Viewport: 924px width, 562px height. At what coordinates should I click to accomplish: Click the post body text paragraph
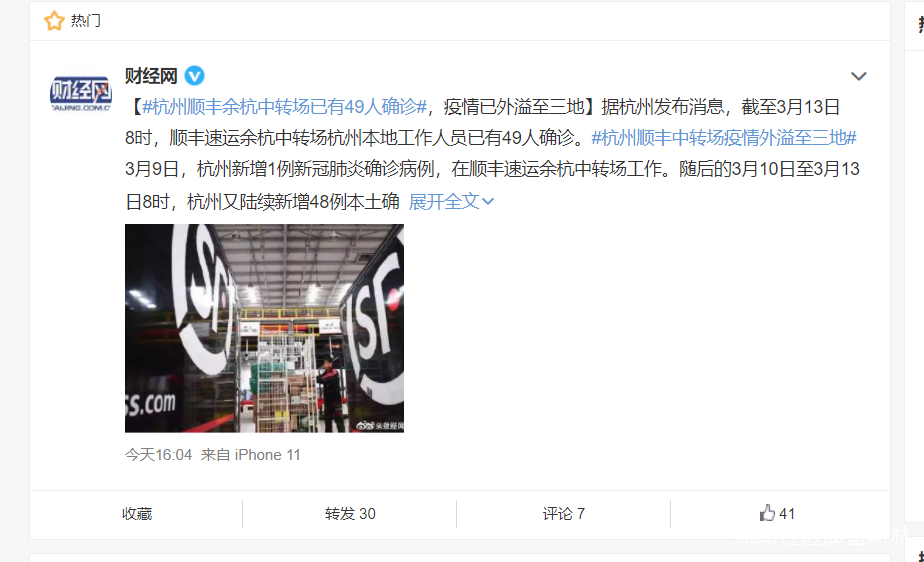point(492,154)
